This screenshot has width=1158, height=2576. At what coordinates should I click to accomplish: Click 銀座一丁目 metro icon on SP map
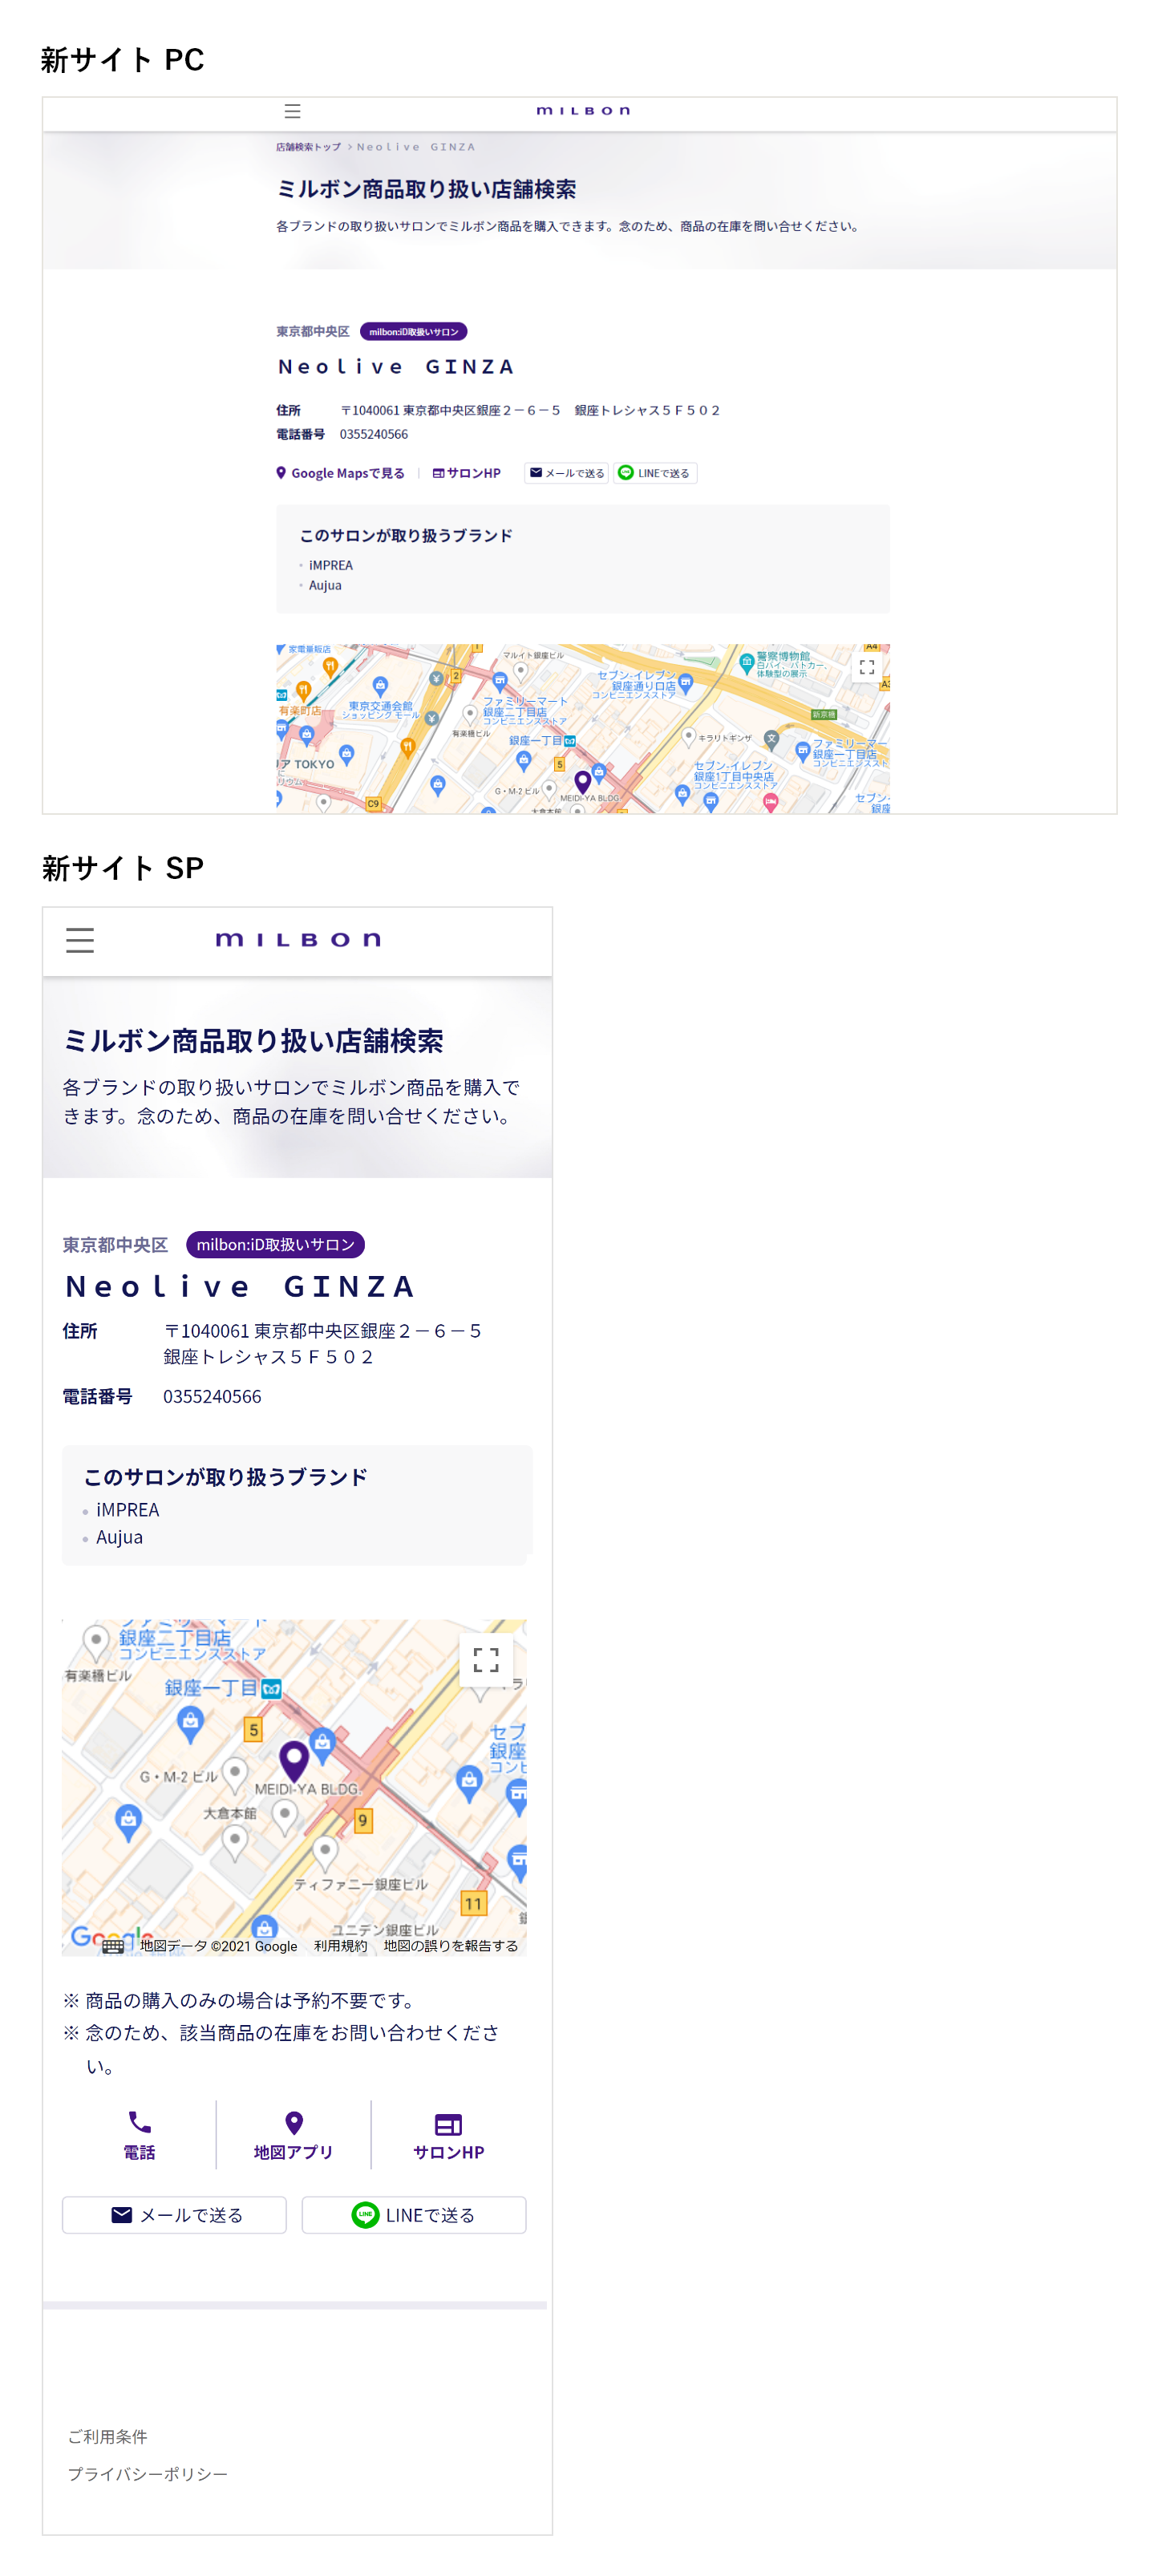271,1689
